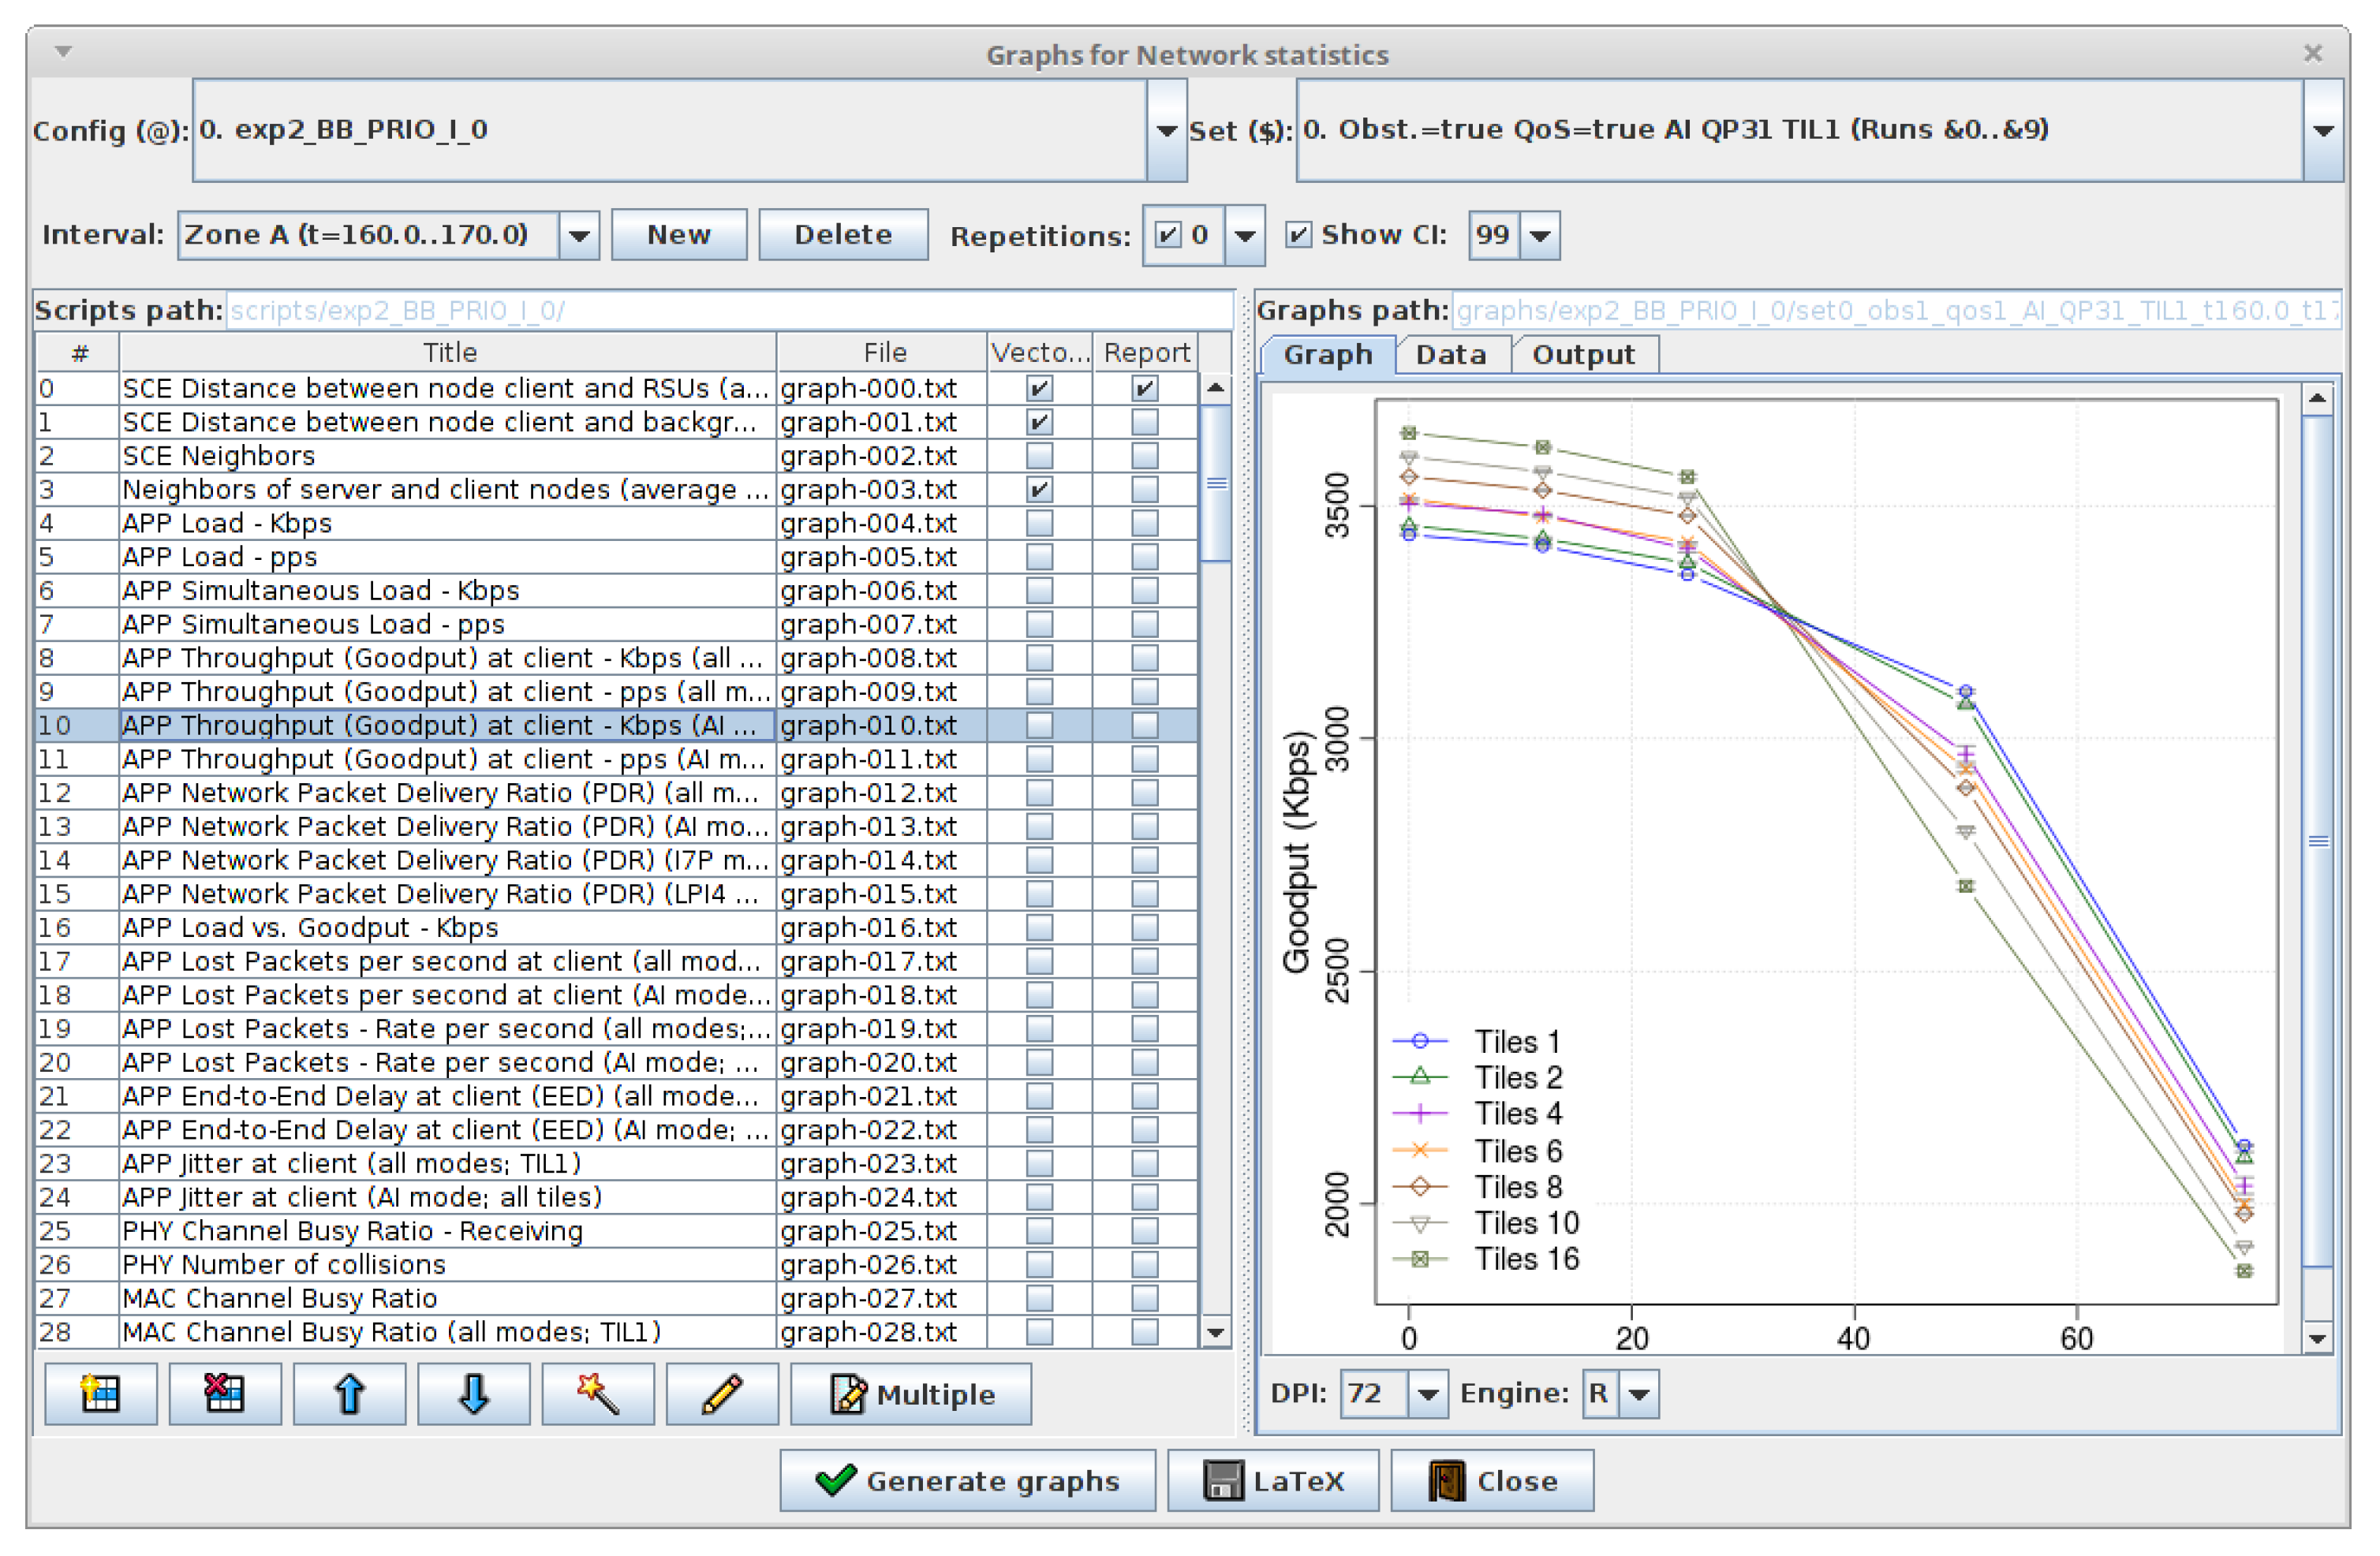Click the magic wand icon button
Image resolution: width=2380 pixels, height=1556 pixels.
tap(597, 1393)
